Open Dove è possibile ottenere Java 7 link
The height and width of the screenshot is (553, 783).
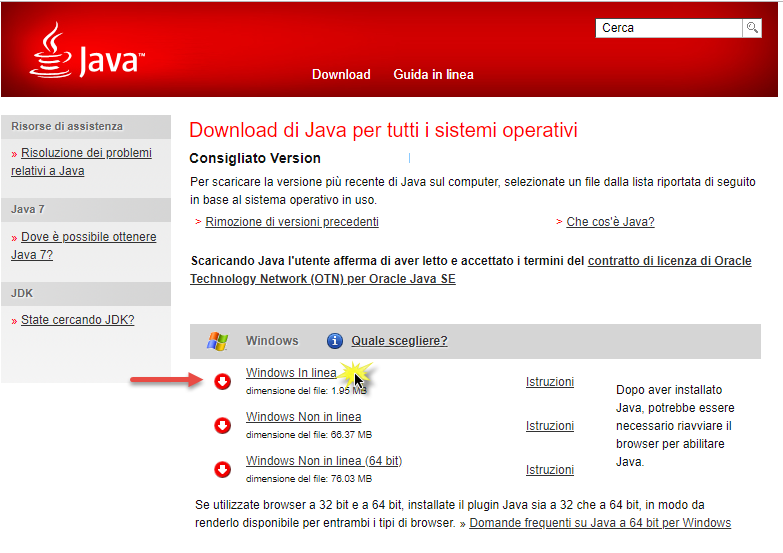[83, 246]
